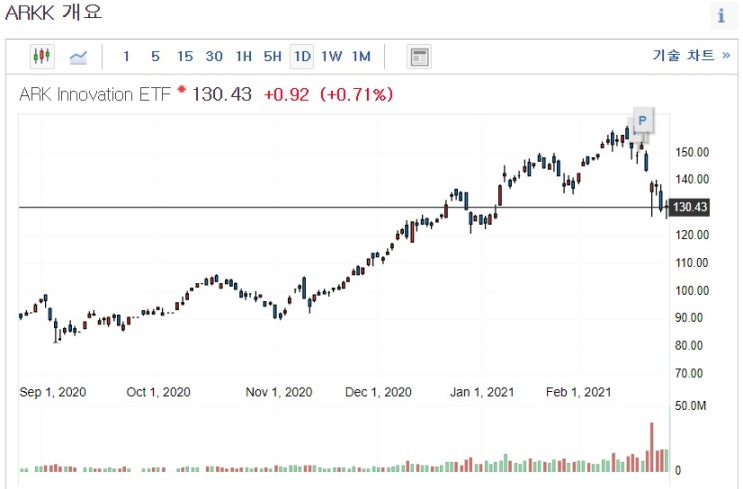Open the chart layout panel icon
Image resolution: width=743 pixels, height=489 pixels.
coord(419,57)
